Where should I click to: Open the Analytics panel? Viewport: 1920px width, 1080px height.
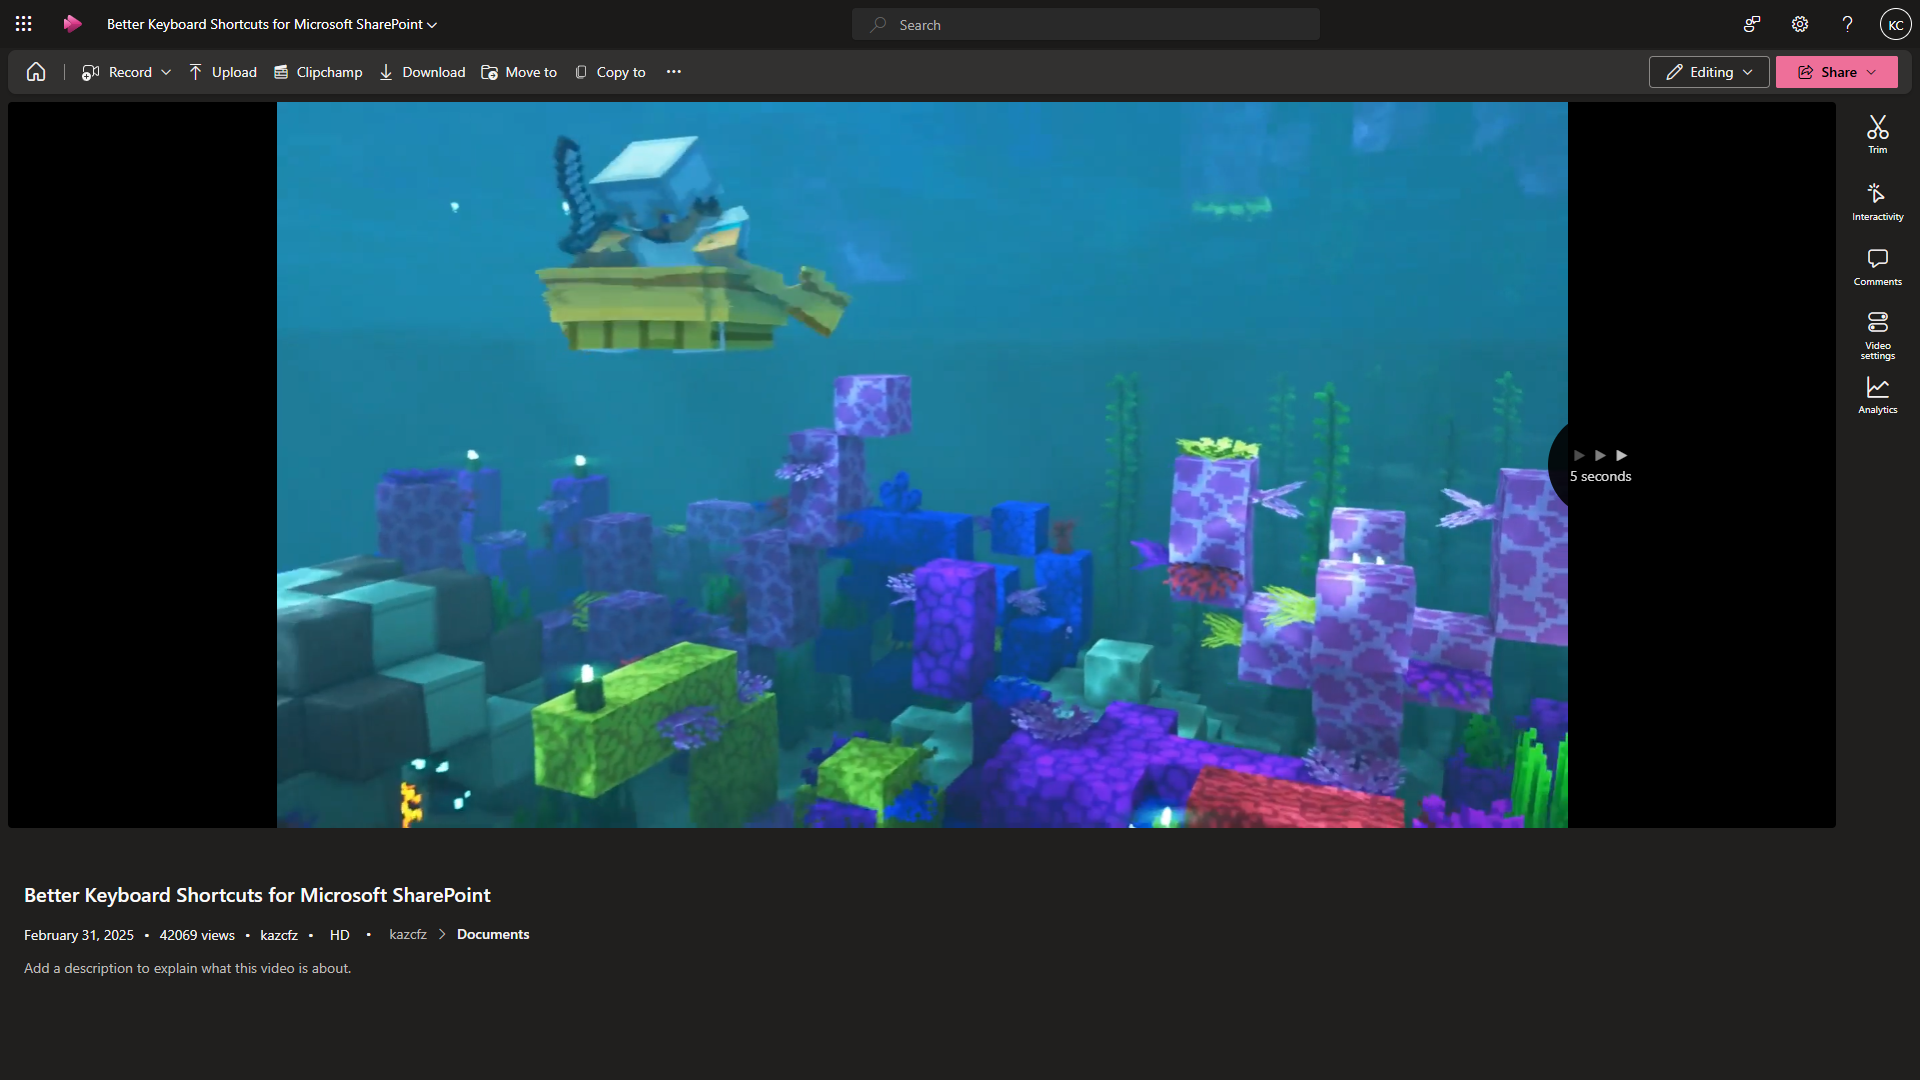click(x=1877, y=395)
